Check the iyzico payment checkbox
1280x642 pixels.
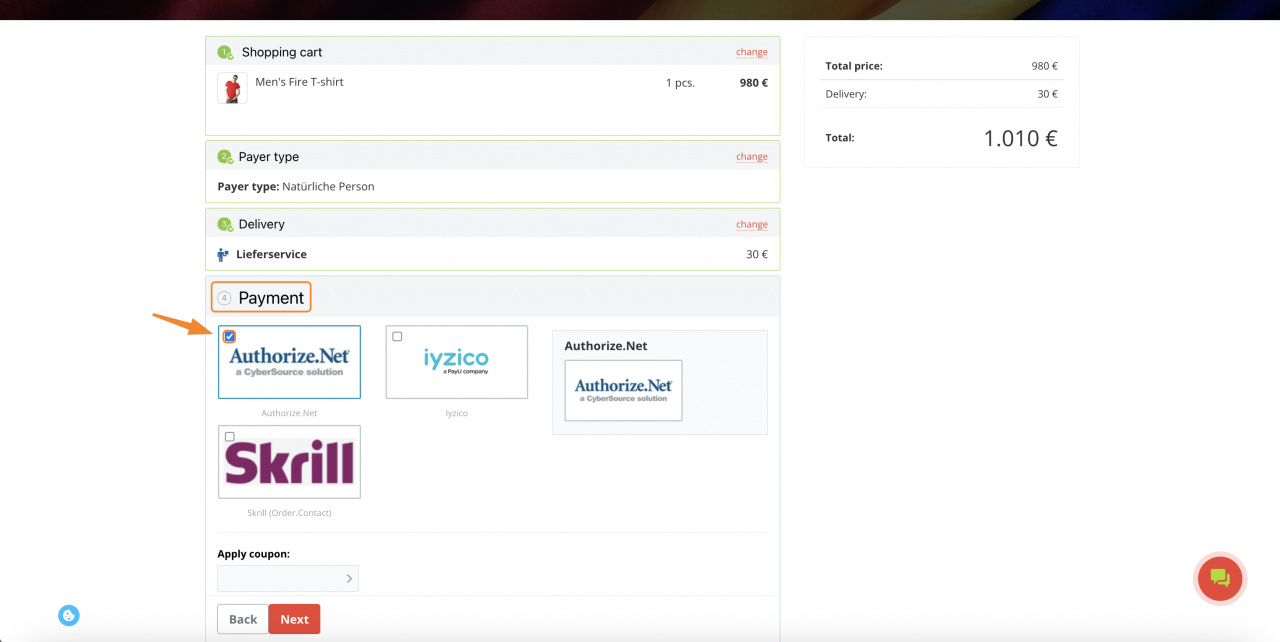396,336
